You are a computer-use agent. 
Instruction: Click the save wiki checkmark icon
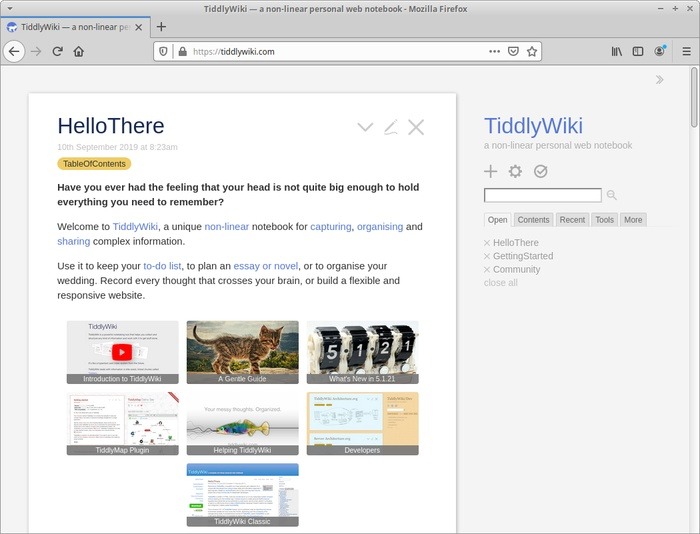[x=541, y=171]
